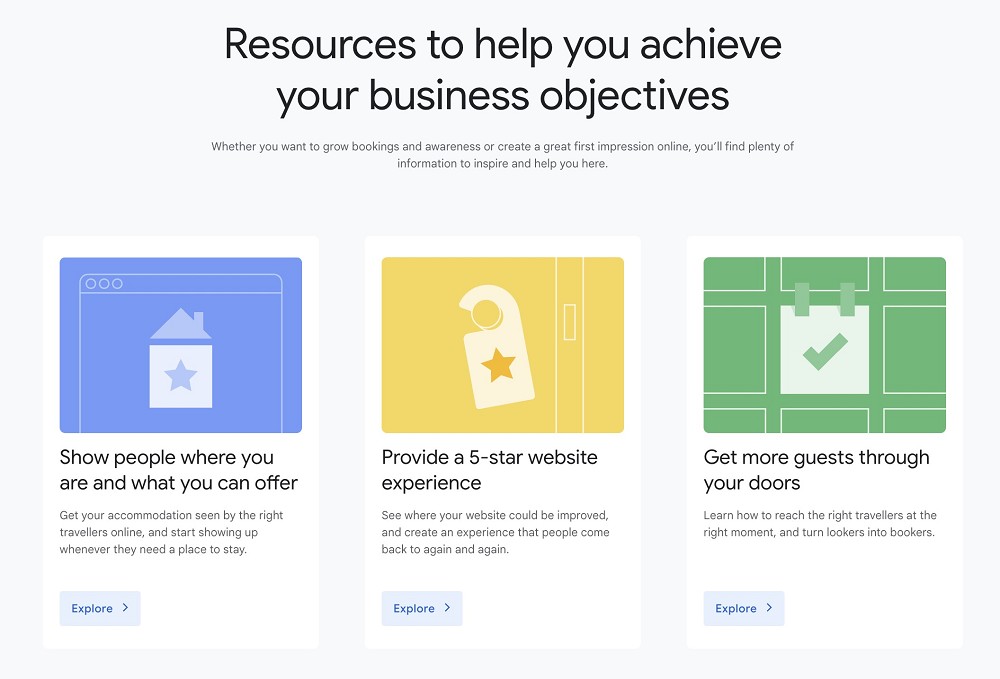Click browser window dots in blue illustration
This screenshot has height=679, width=1000.
pos(104,284)
